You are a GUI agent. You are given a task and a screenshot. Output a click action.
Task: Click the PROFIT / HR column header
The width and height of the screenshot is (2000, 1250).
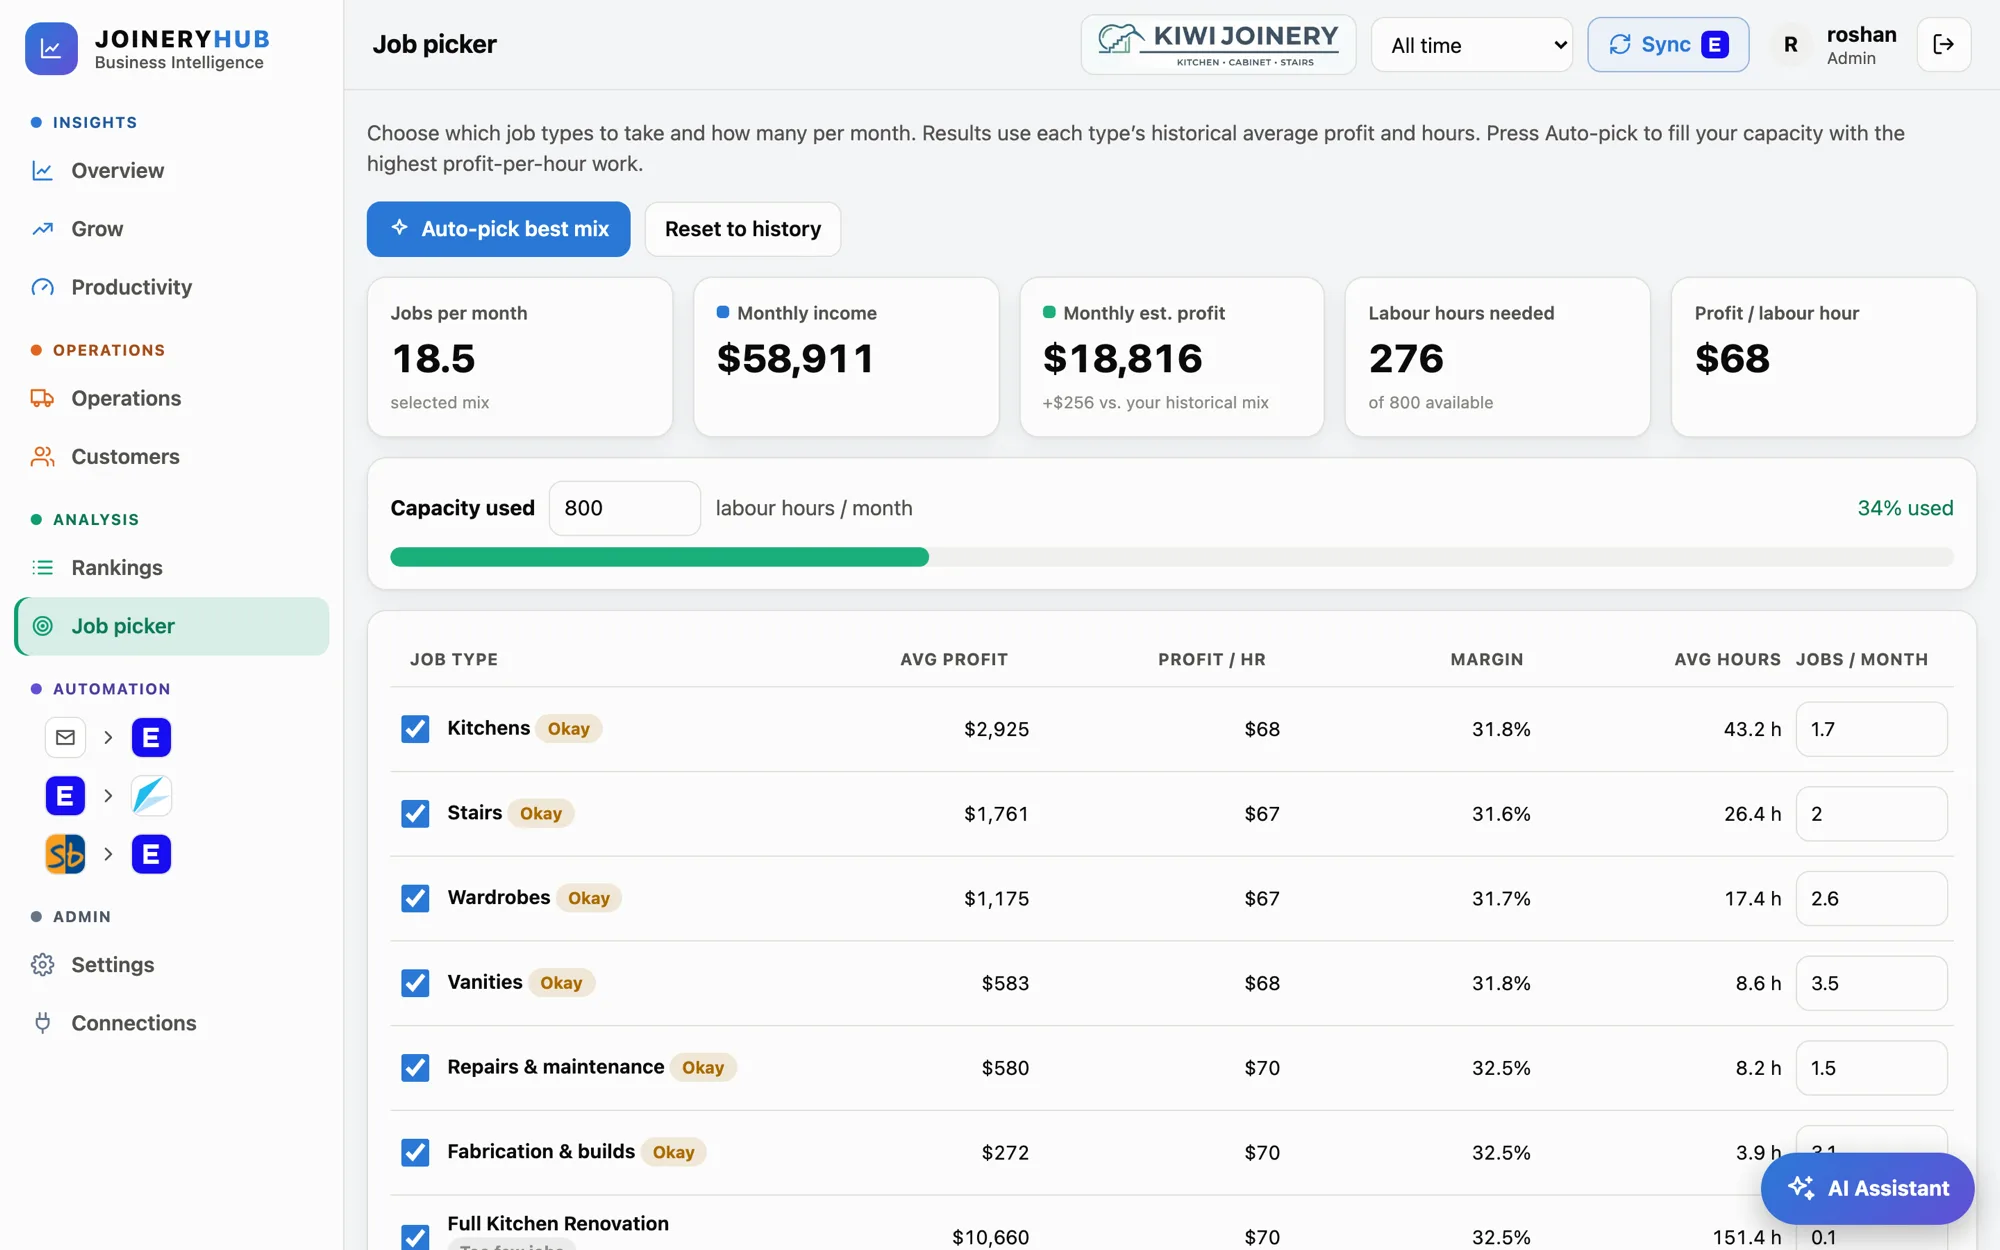tap(1211, 659)
